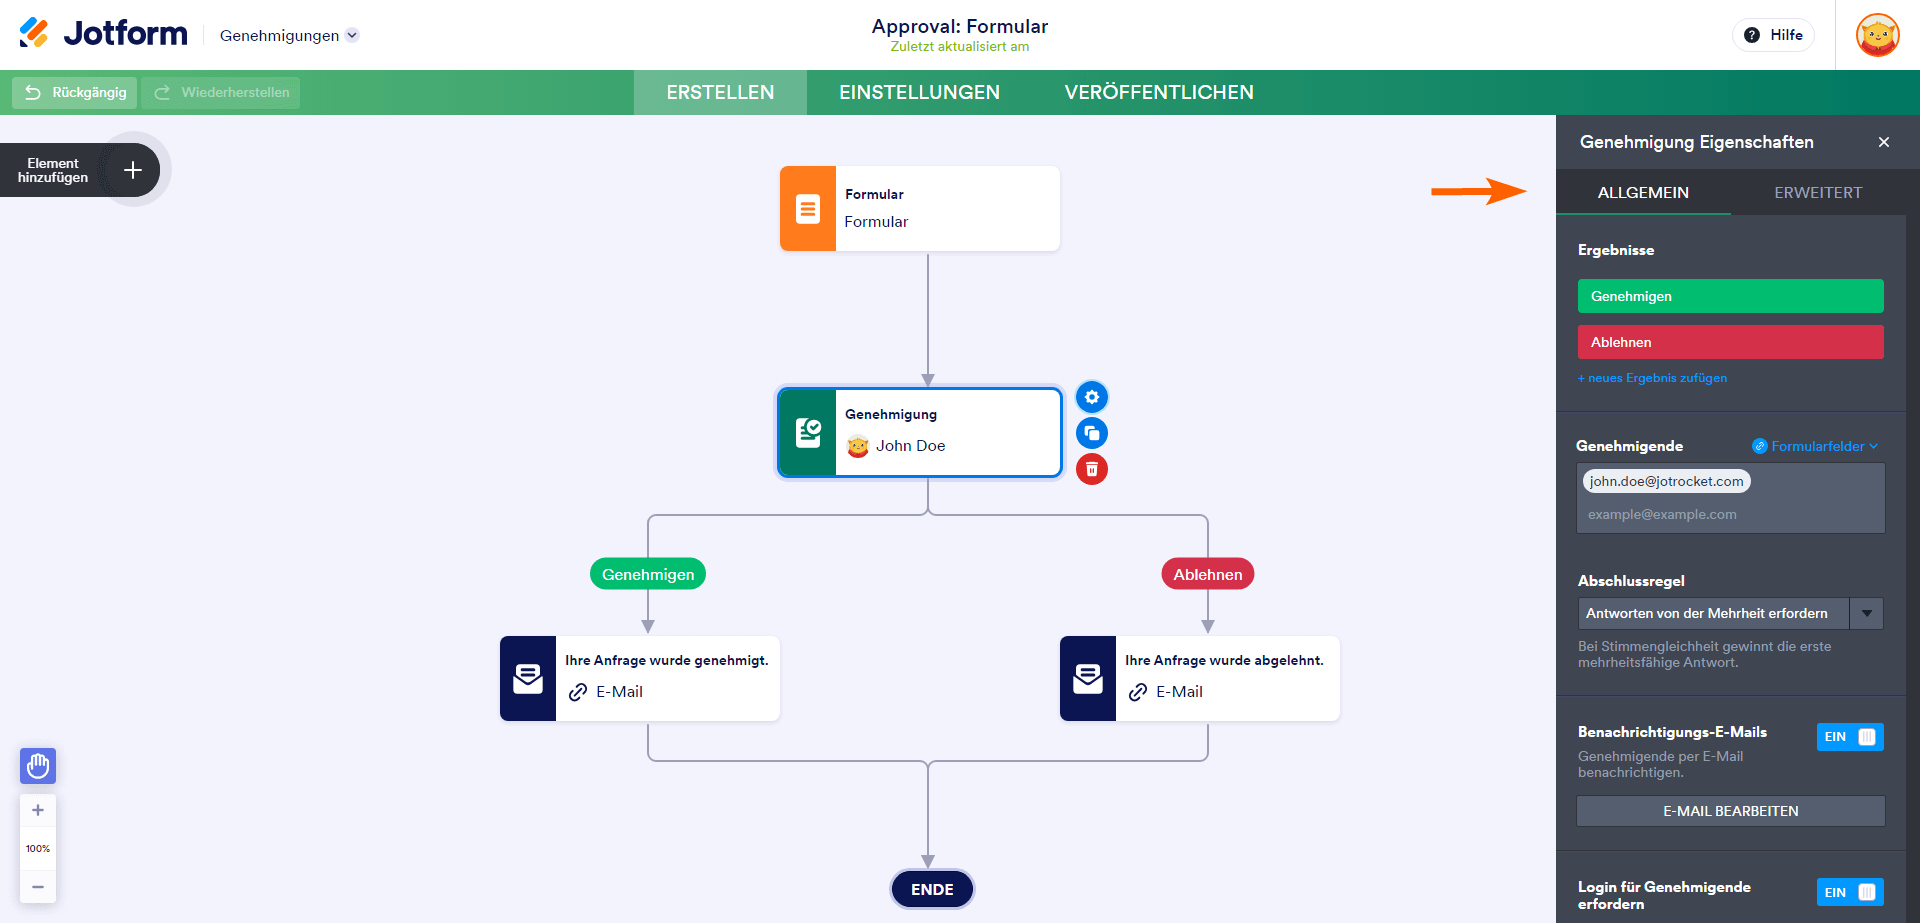Click the plus icon to add element
Screen dimensions: 1920x923
(x=133, y=170)
